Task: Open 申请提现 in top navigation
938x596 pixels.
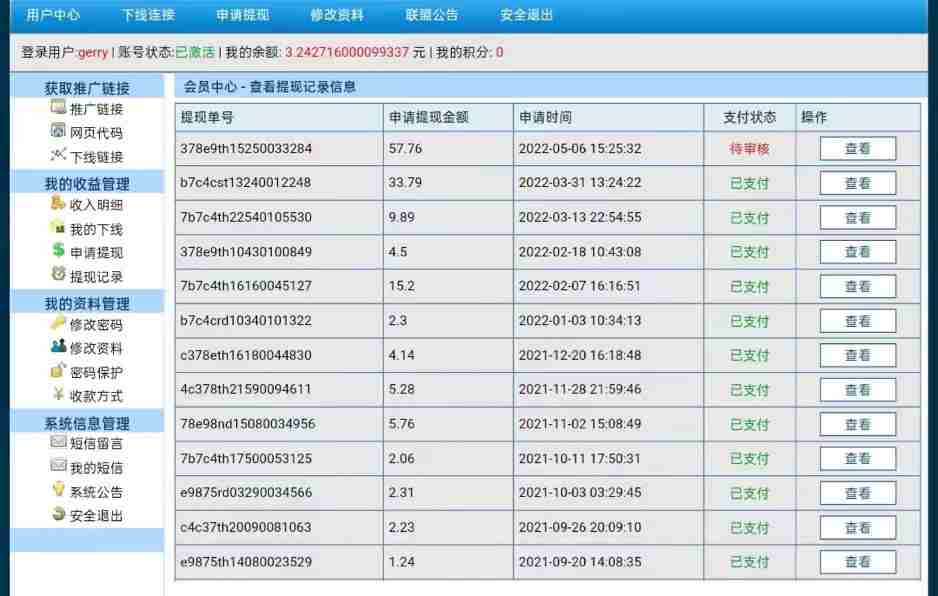Action: [242, 15]
